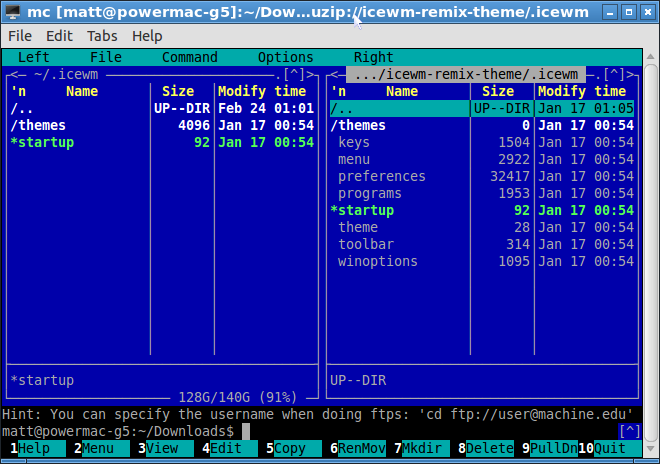Open right panel history list [^]
Image resolution: width=660 pixels, height=464 pixels.
(614, 75)
